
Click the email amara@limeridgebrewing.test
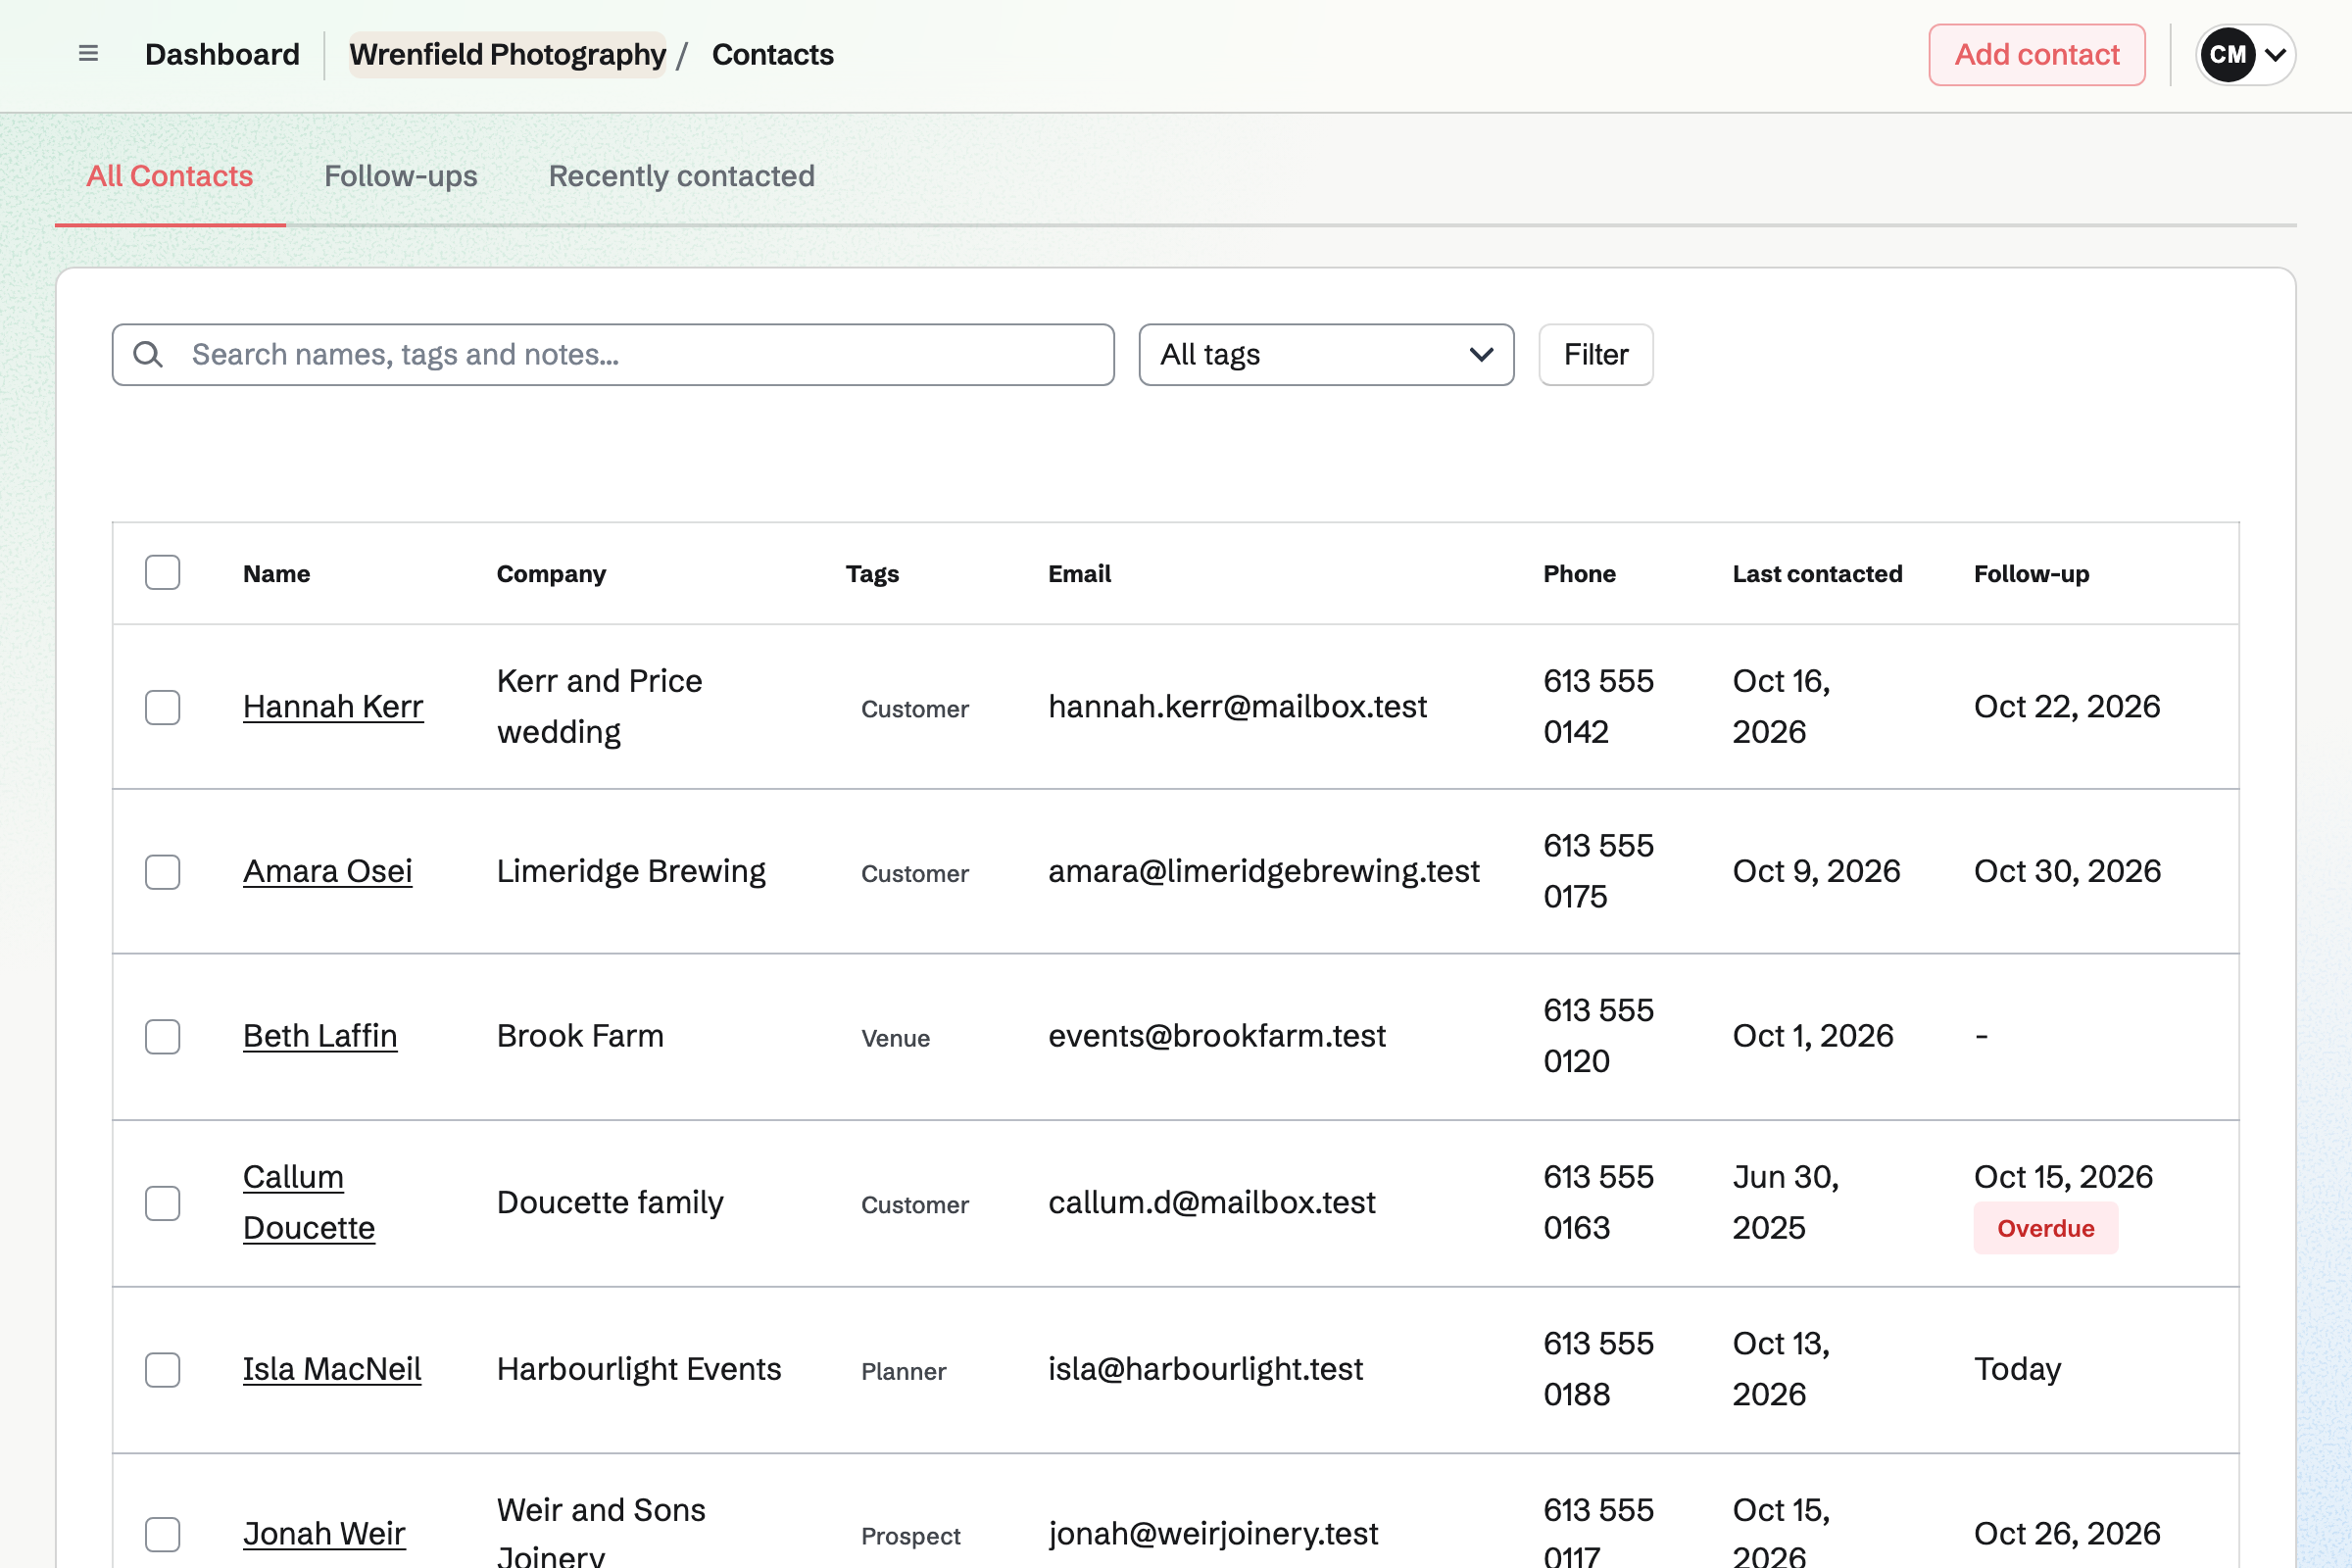coord(1263,872)
